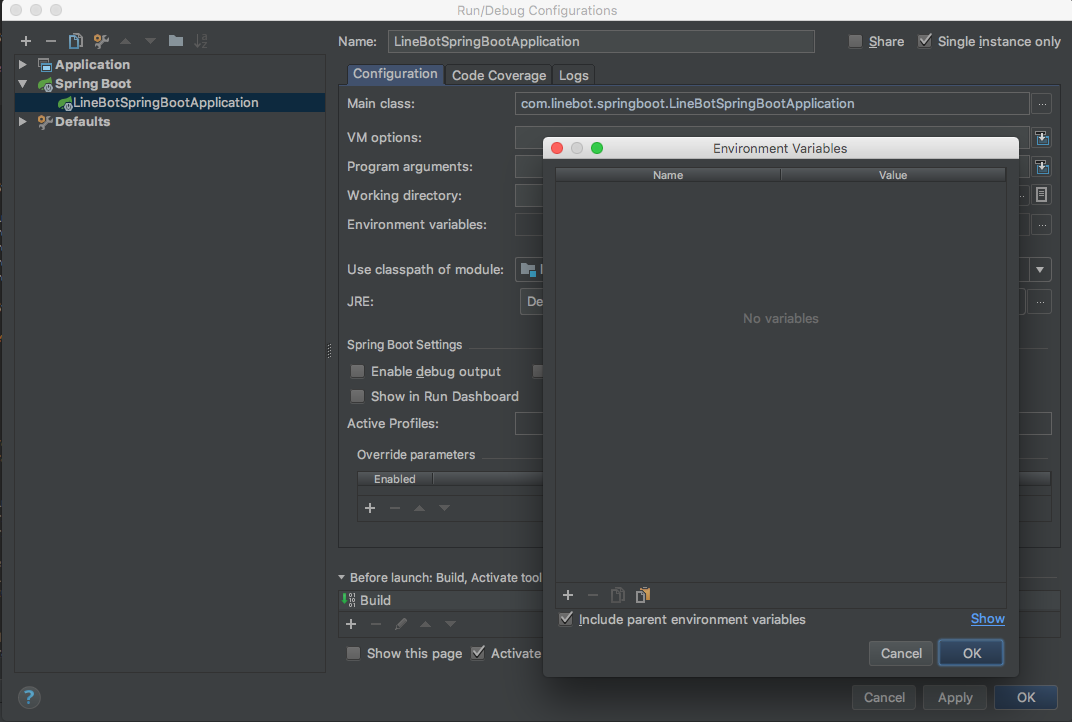Viewport: 1072px width, 722px height.
Task: Toggle Show in Run Dashboard checkbox
Action: [x=357, y=397]
